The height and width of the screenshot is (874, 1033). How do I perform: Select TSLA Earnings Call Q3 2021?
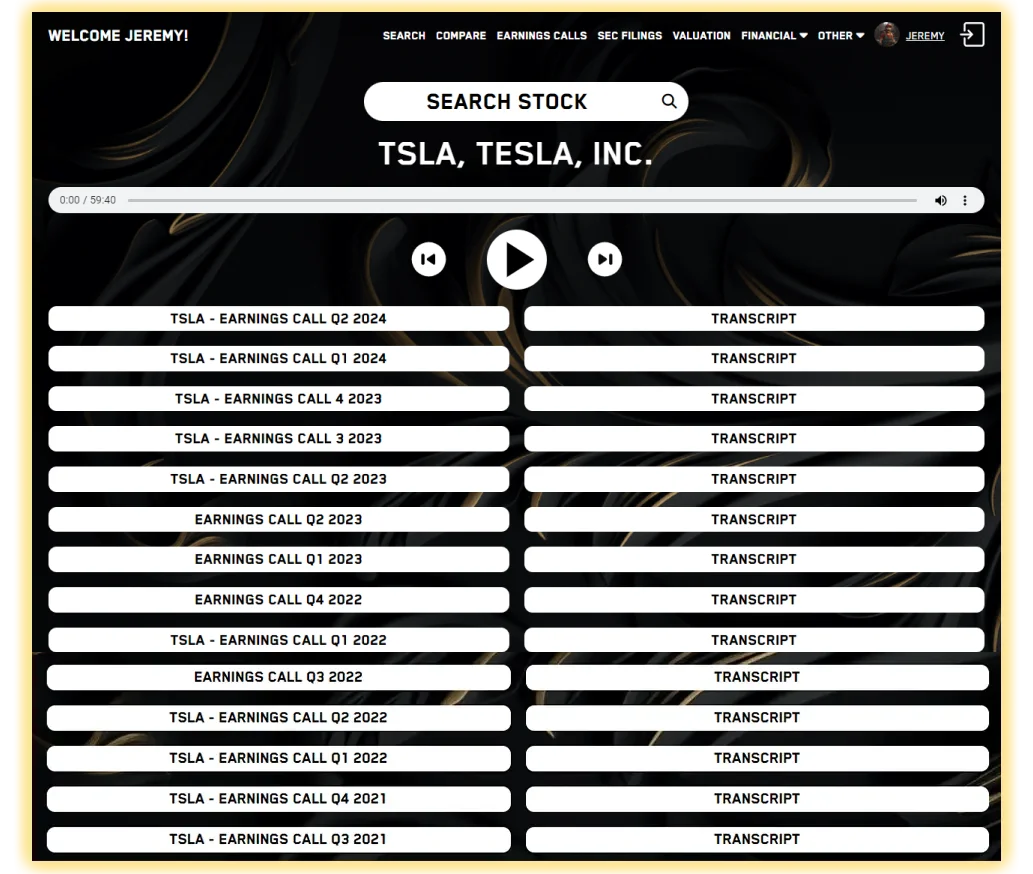point(278,839)
